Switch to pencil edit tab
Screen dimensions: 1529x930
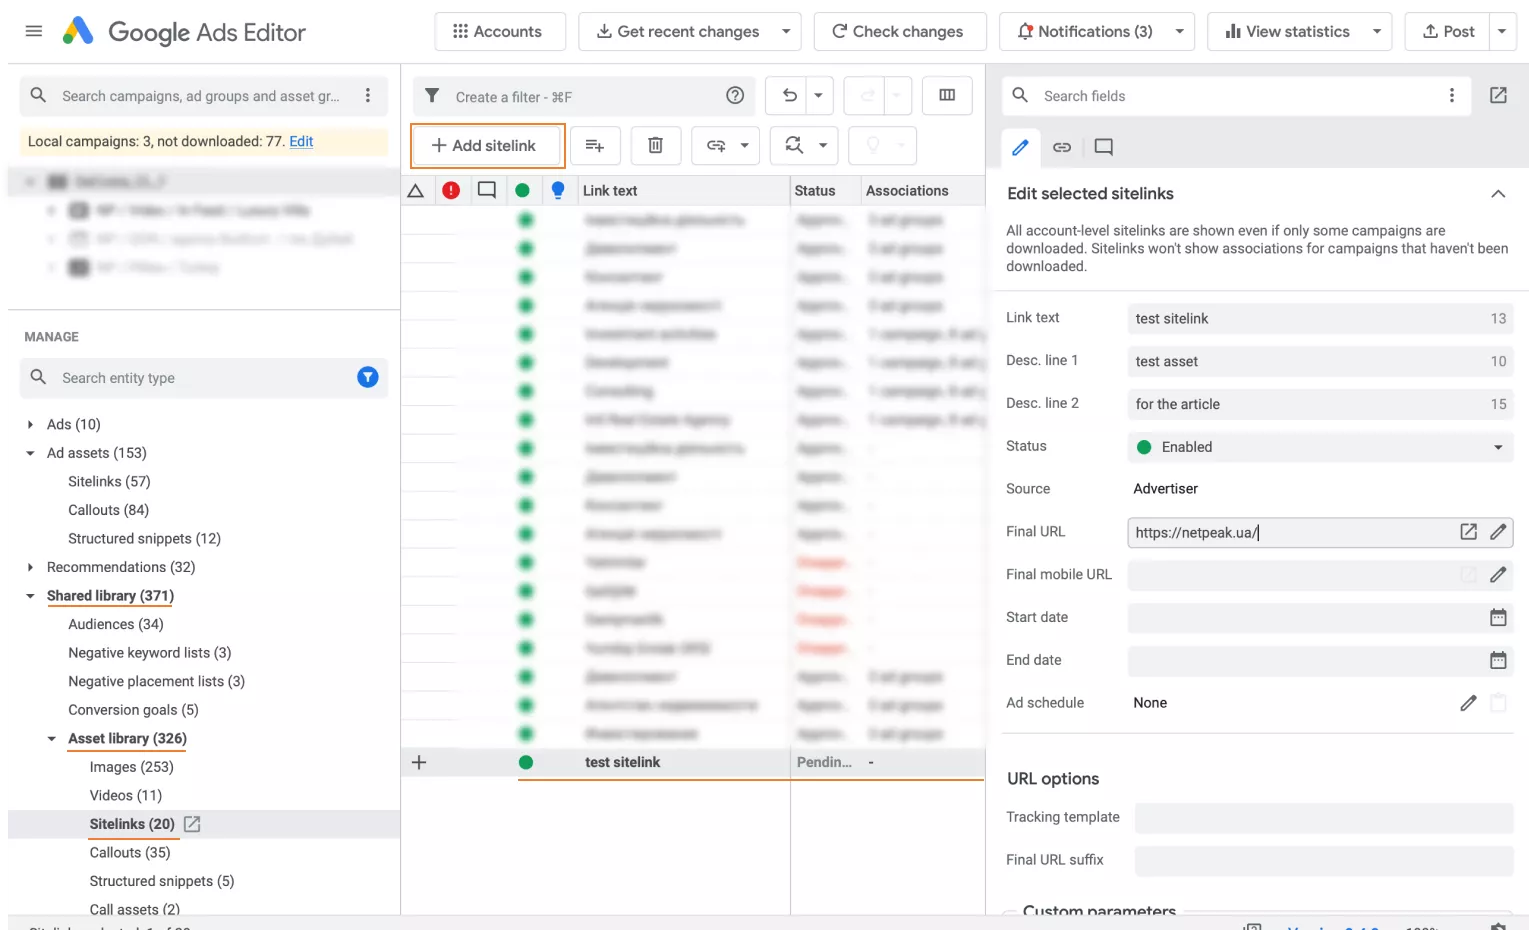pyautogui.click(x=1020, y=147)
